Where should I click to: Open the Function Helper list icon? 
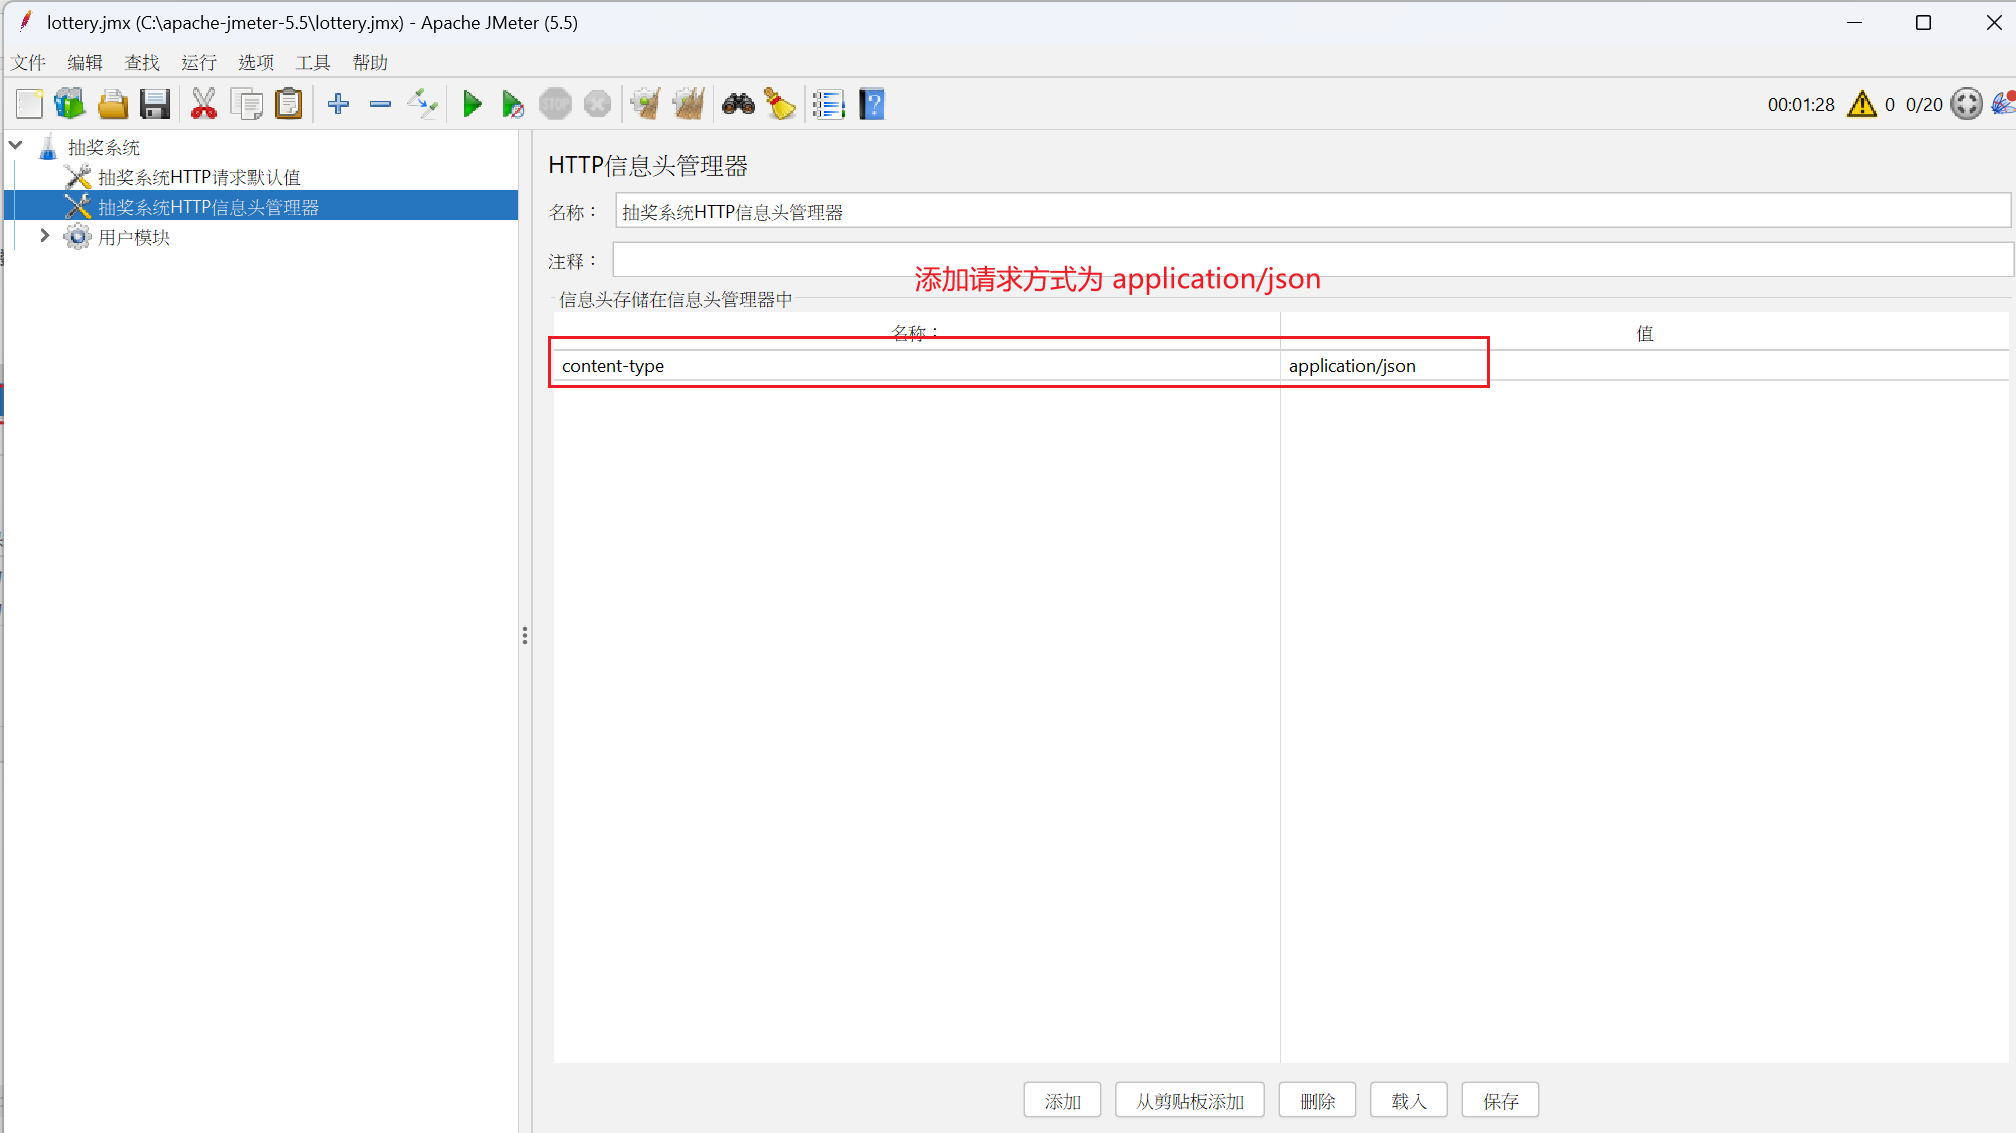click(x=828, y=104)
